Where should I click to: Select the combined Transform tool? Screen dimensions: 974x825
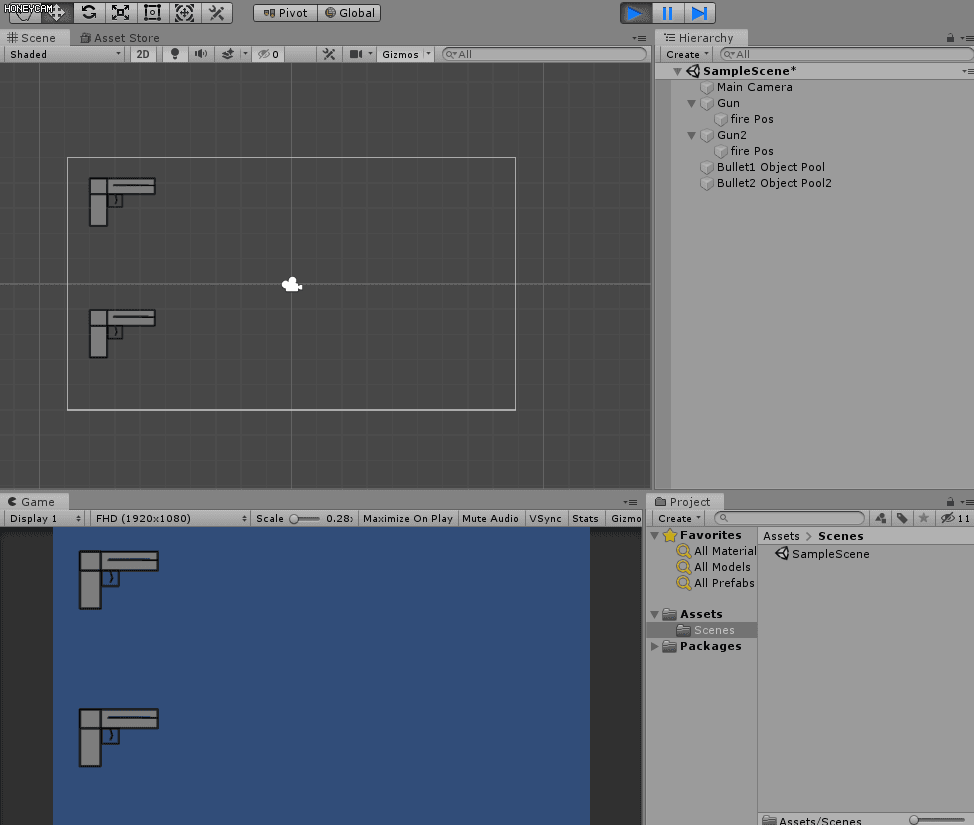tap(184, 13)
